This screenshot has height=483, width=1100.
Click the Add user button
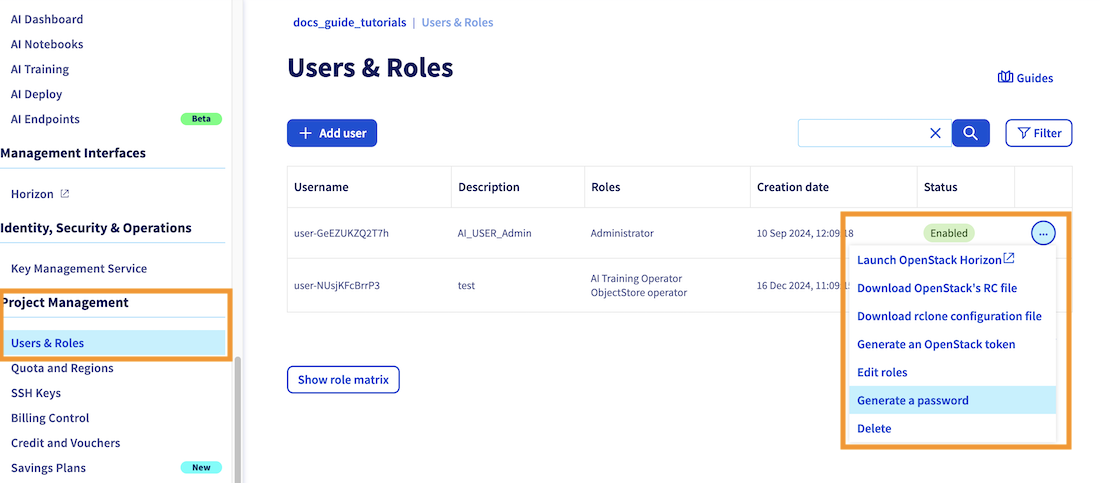[332, 133]
